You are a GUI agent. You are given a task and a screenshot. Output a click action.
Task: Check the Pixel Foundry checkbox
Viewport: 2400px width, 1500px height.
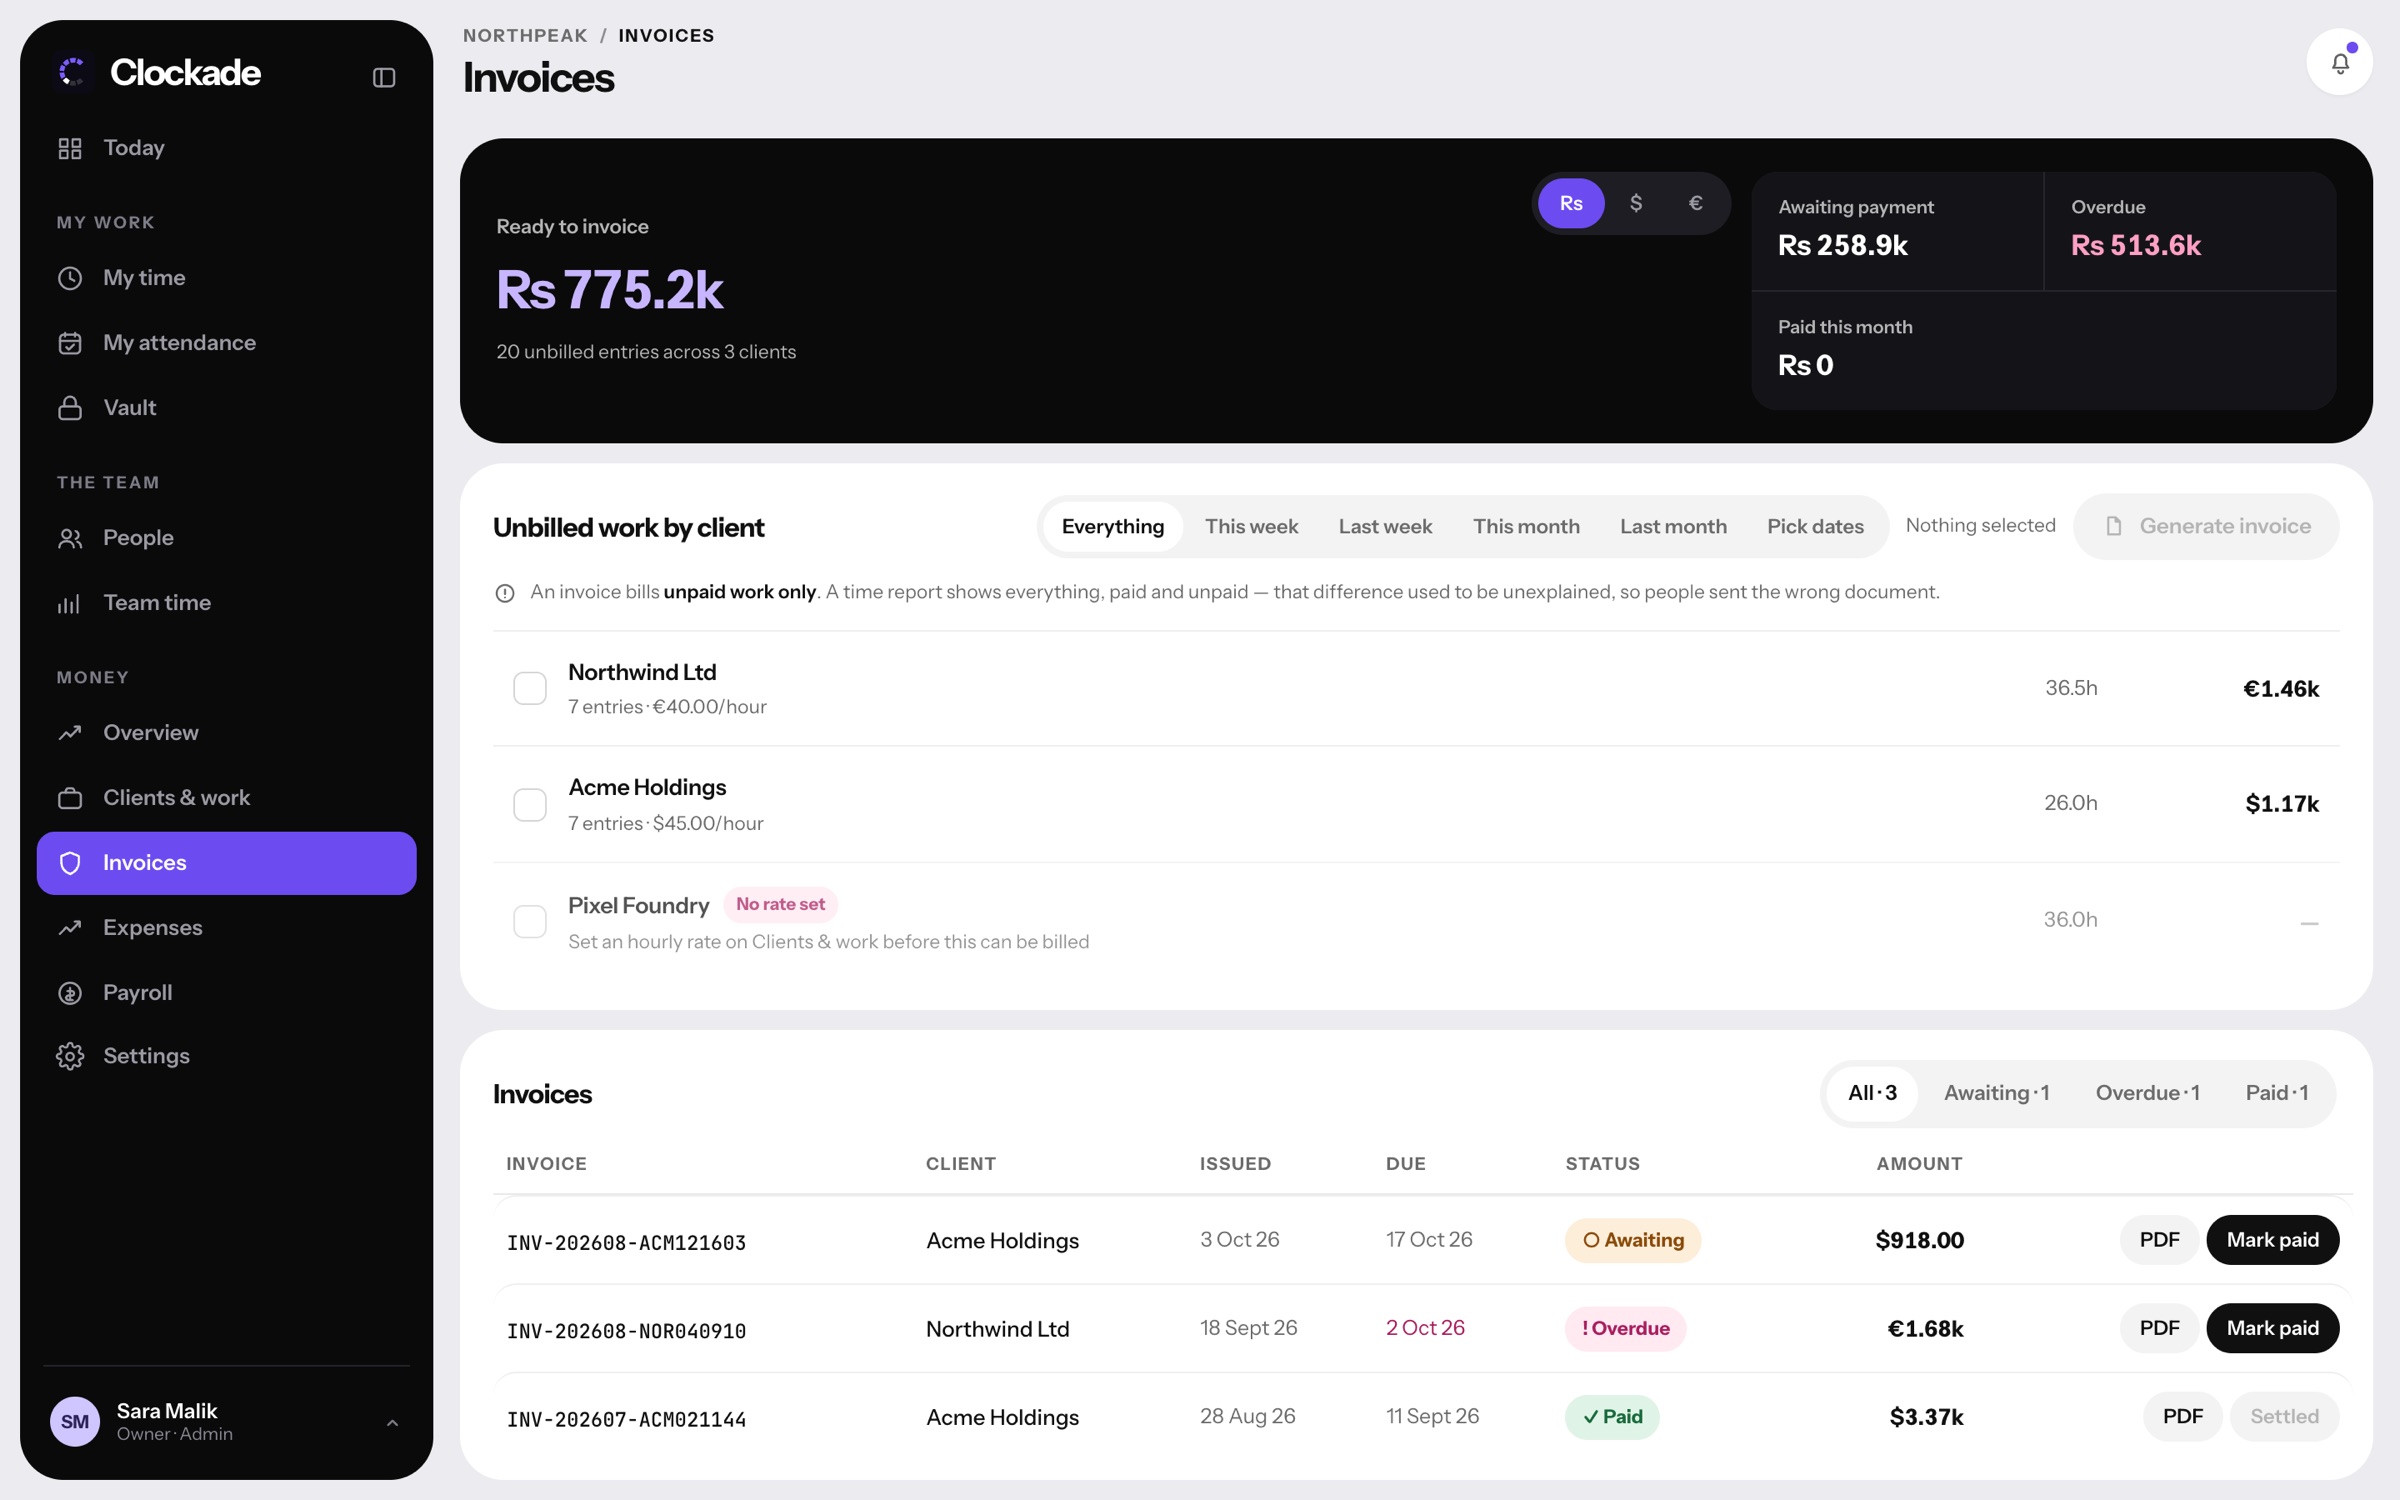pyautogui.click(x=530, y=921)
